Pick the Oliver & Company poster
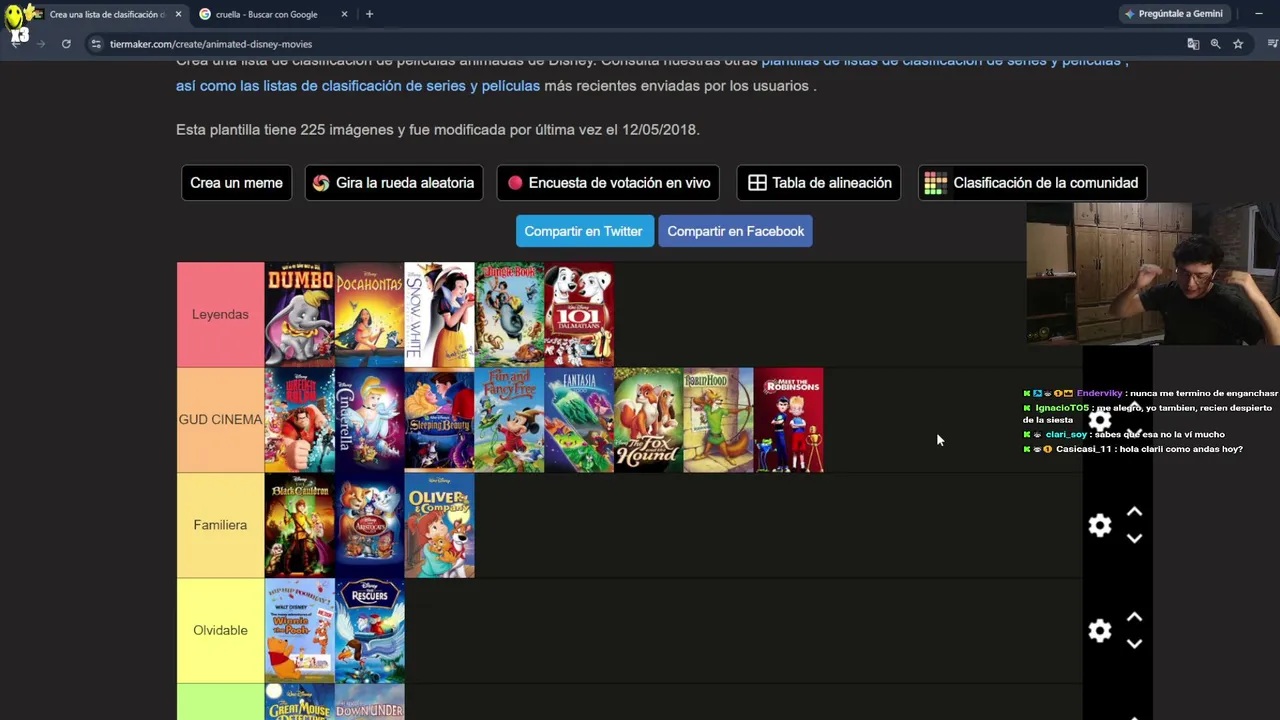The height and width of the screenshot is (720, 1280). click(x=439, y=525)
